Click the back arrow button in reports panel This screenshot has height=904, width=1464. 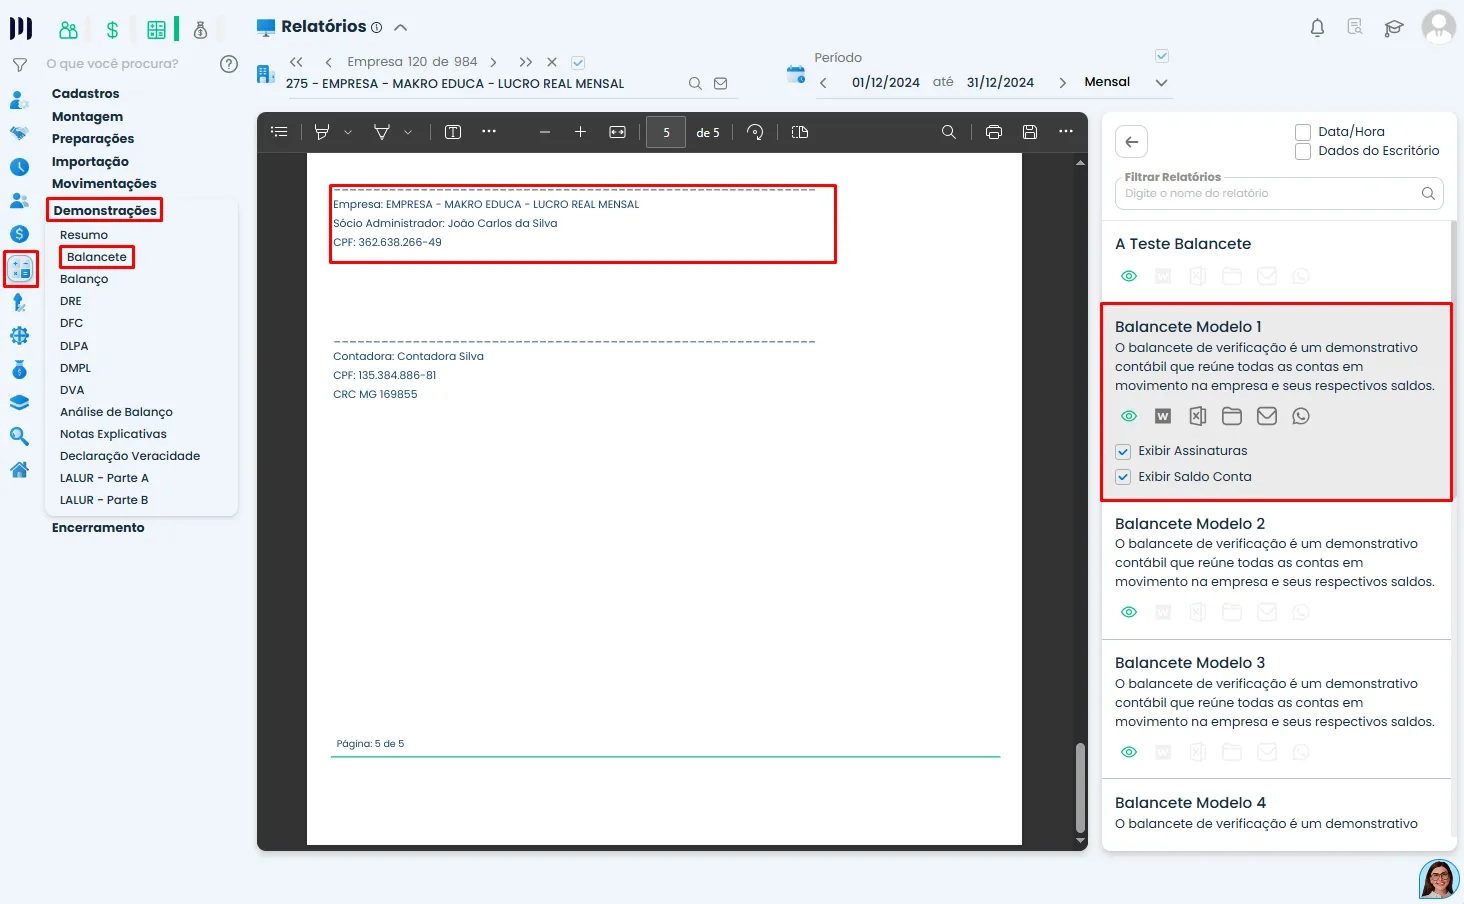pos(1132,142)
